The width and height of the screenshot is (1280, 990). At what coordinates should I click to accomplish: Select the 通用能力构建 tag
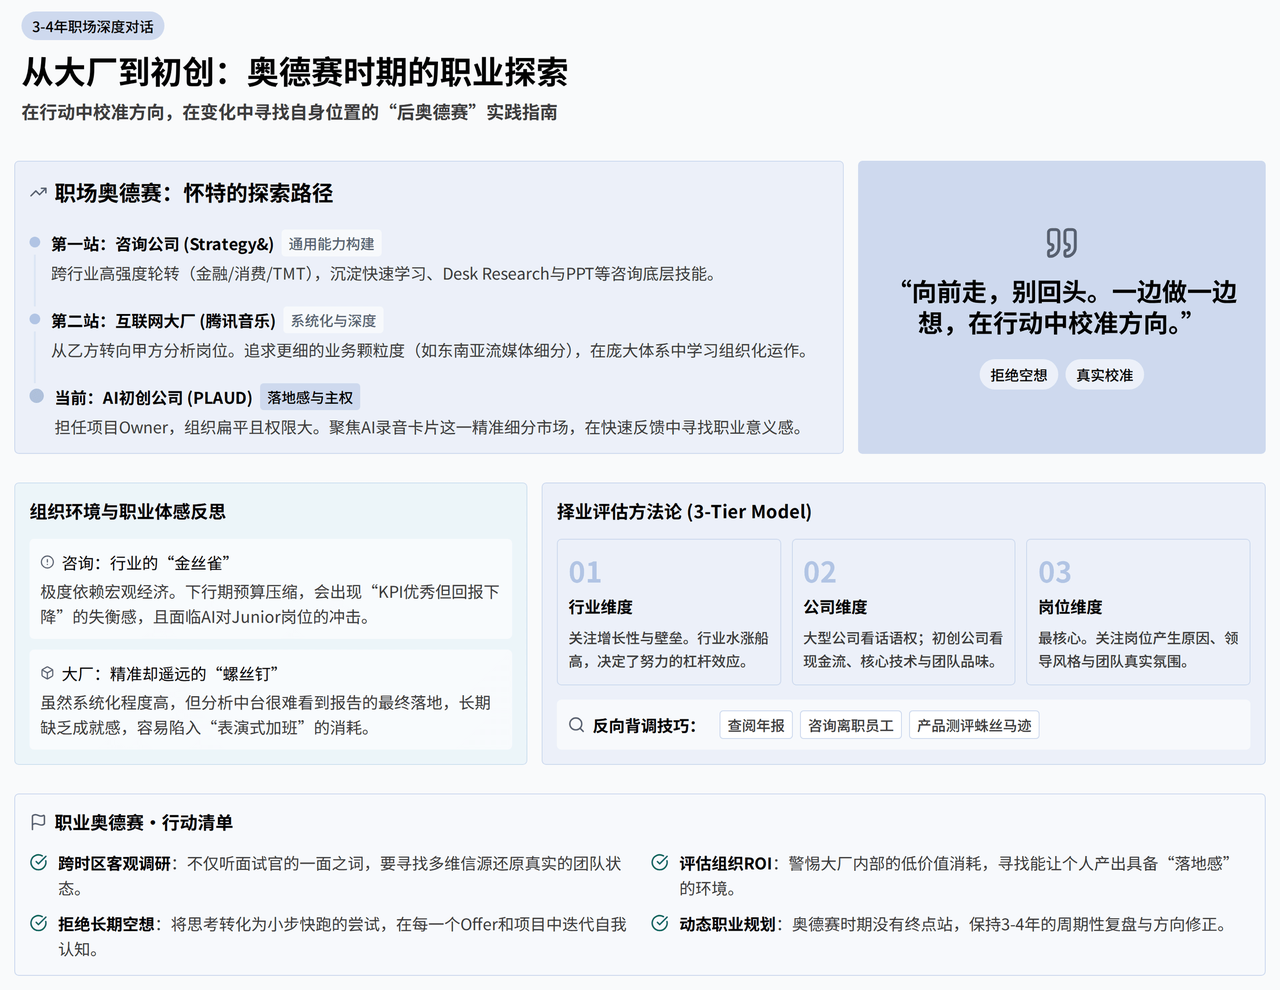tap(332, 244)
